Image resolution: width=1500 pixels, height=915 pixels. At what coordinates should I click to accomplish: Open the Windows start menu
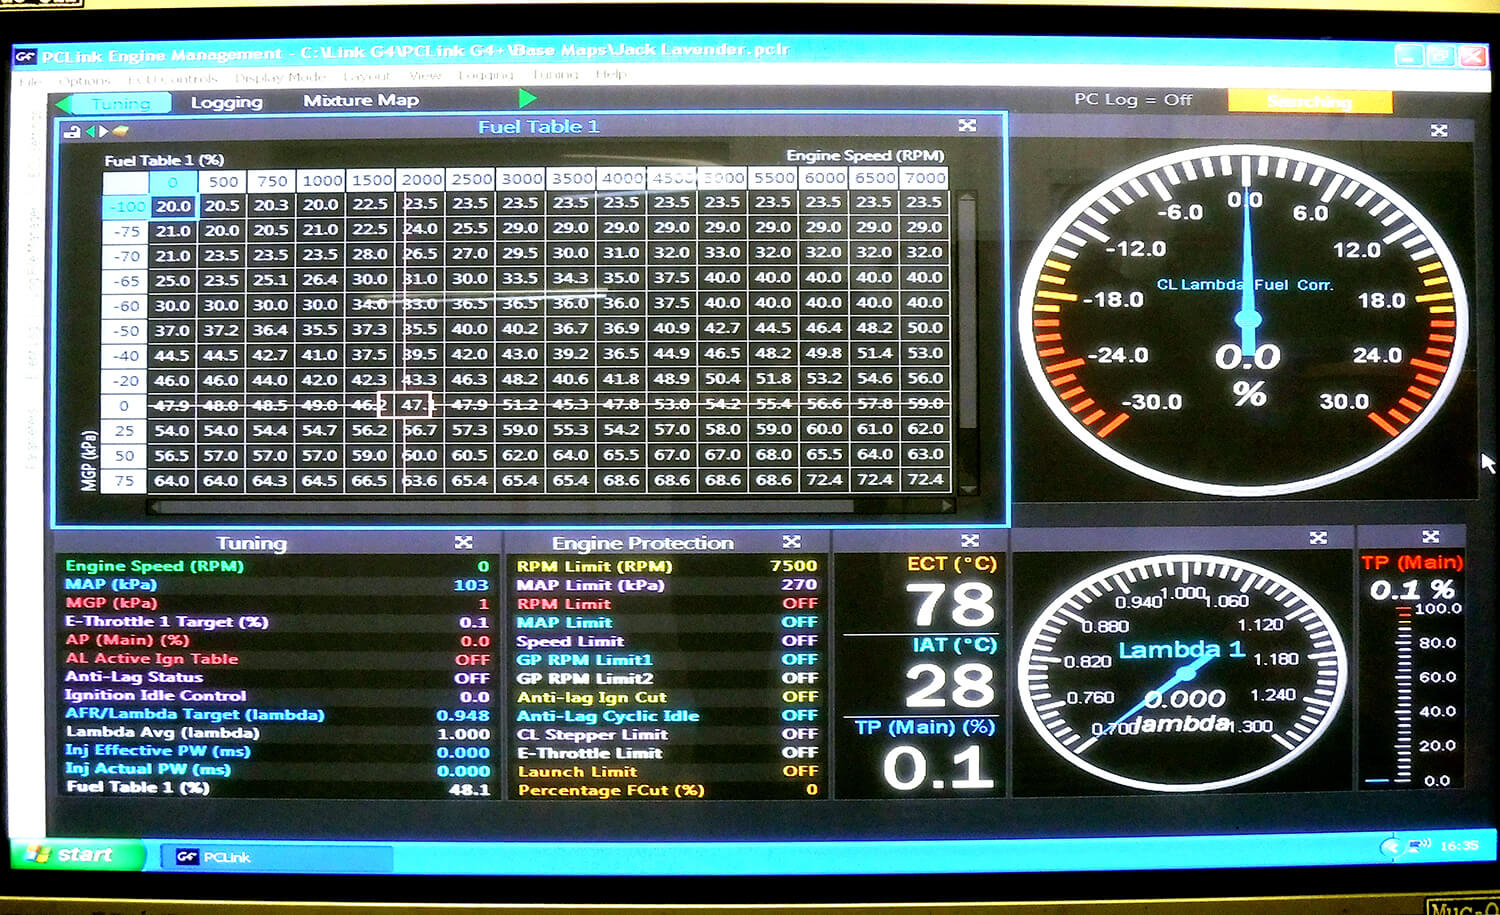(x=73, y=854)
